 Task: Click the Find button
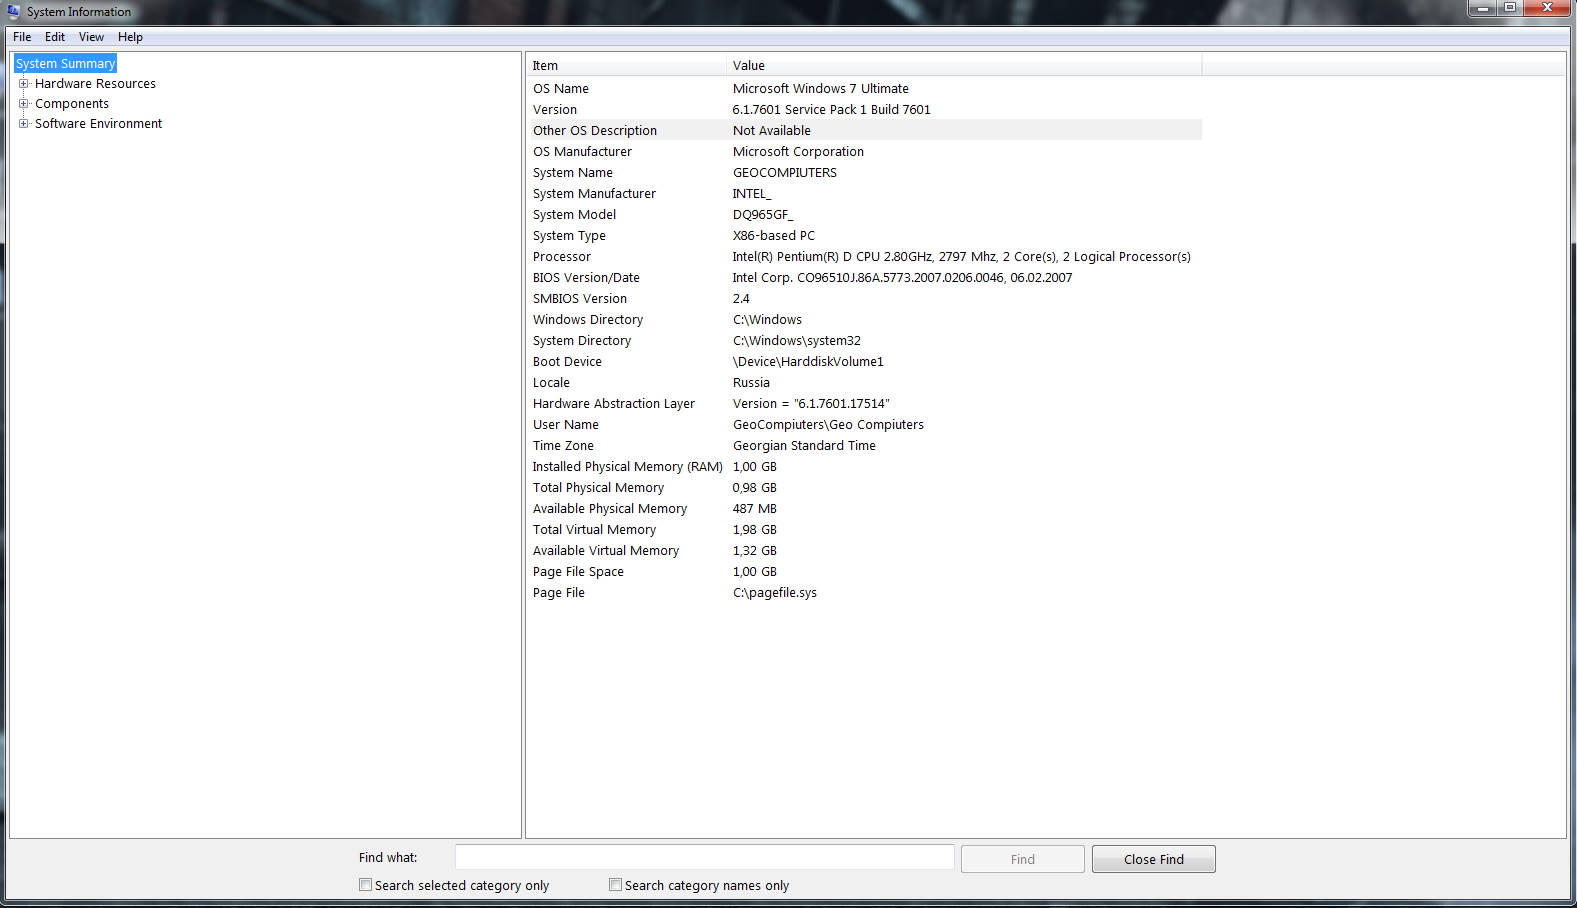(1023, 859)
